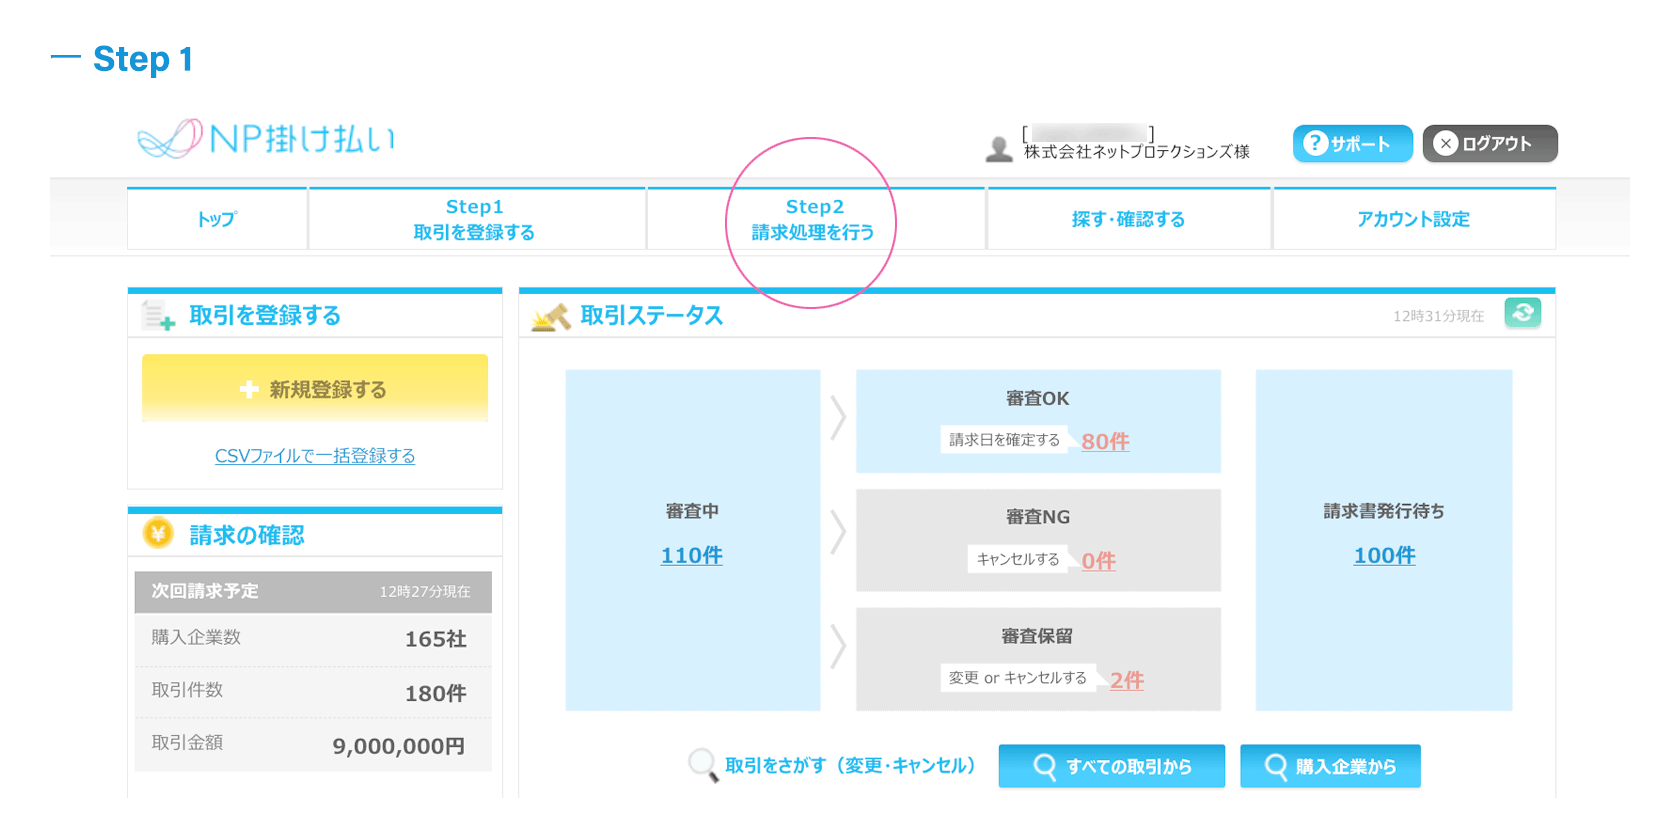
Task: Click the 請求日を確定する label
Action: pyautogui.click(x=1004, y=440)
